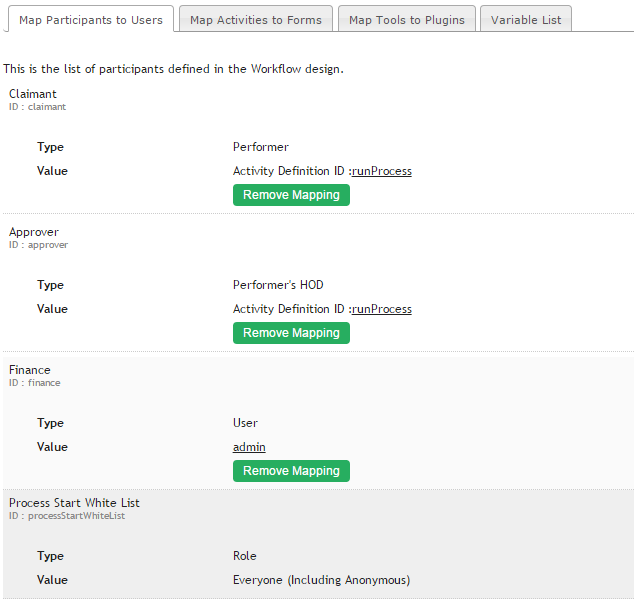Click the Performer type value for Claimant
Viewport: 634px width, 614px height.
(261, 147)
